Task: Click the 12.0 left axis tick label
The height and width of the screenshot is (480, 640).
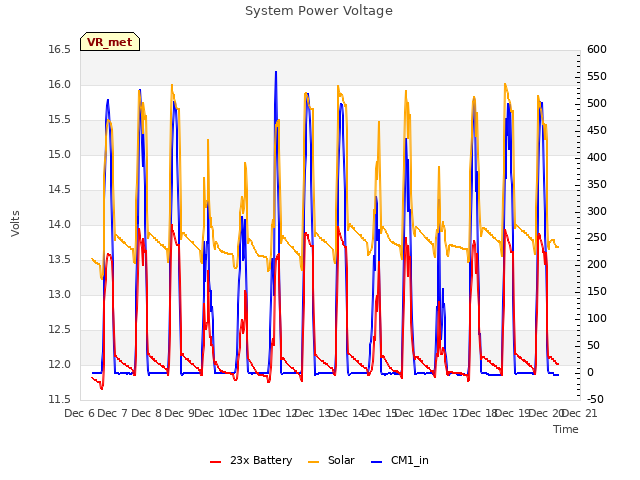Action: [60, 364]
